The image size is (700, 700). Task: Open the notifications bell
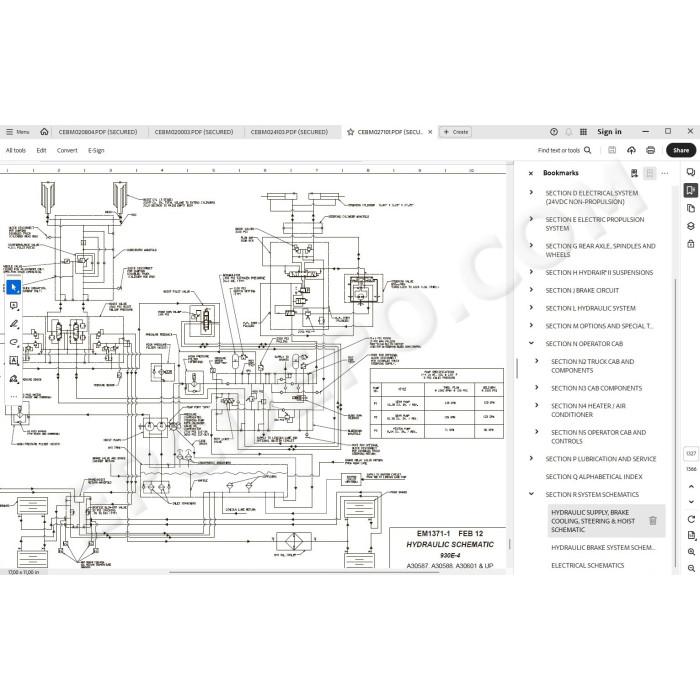click(x=569, y=132)
